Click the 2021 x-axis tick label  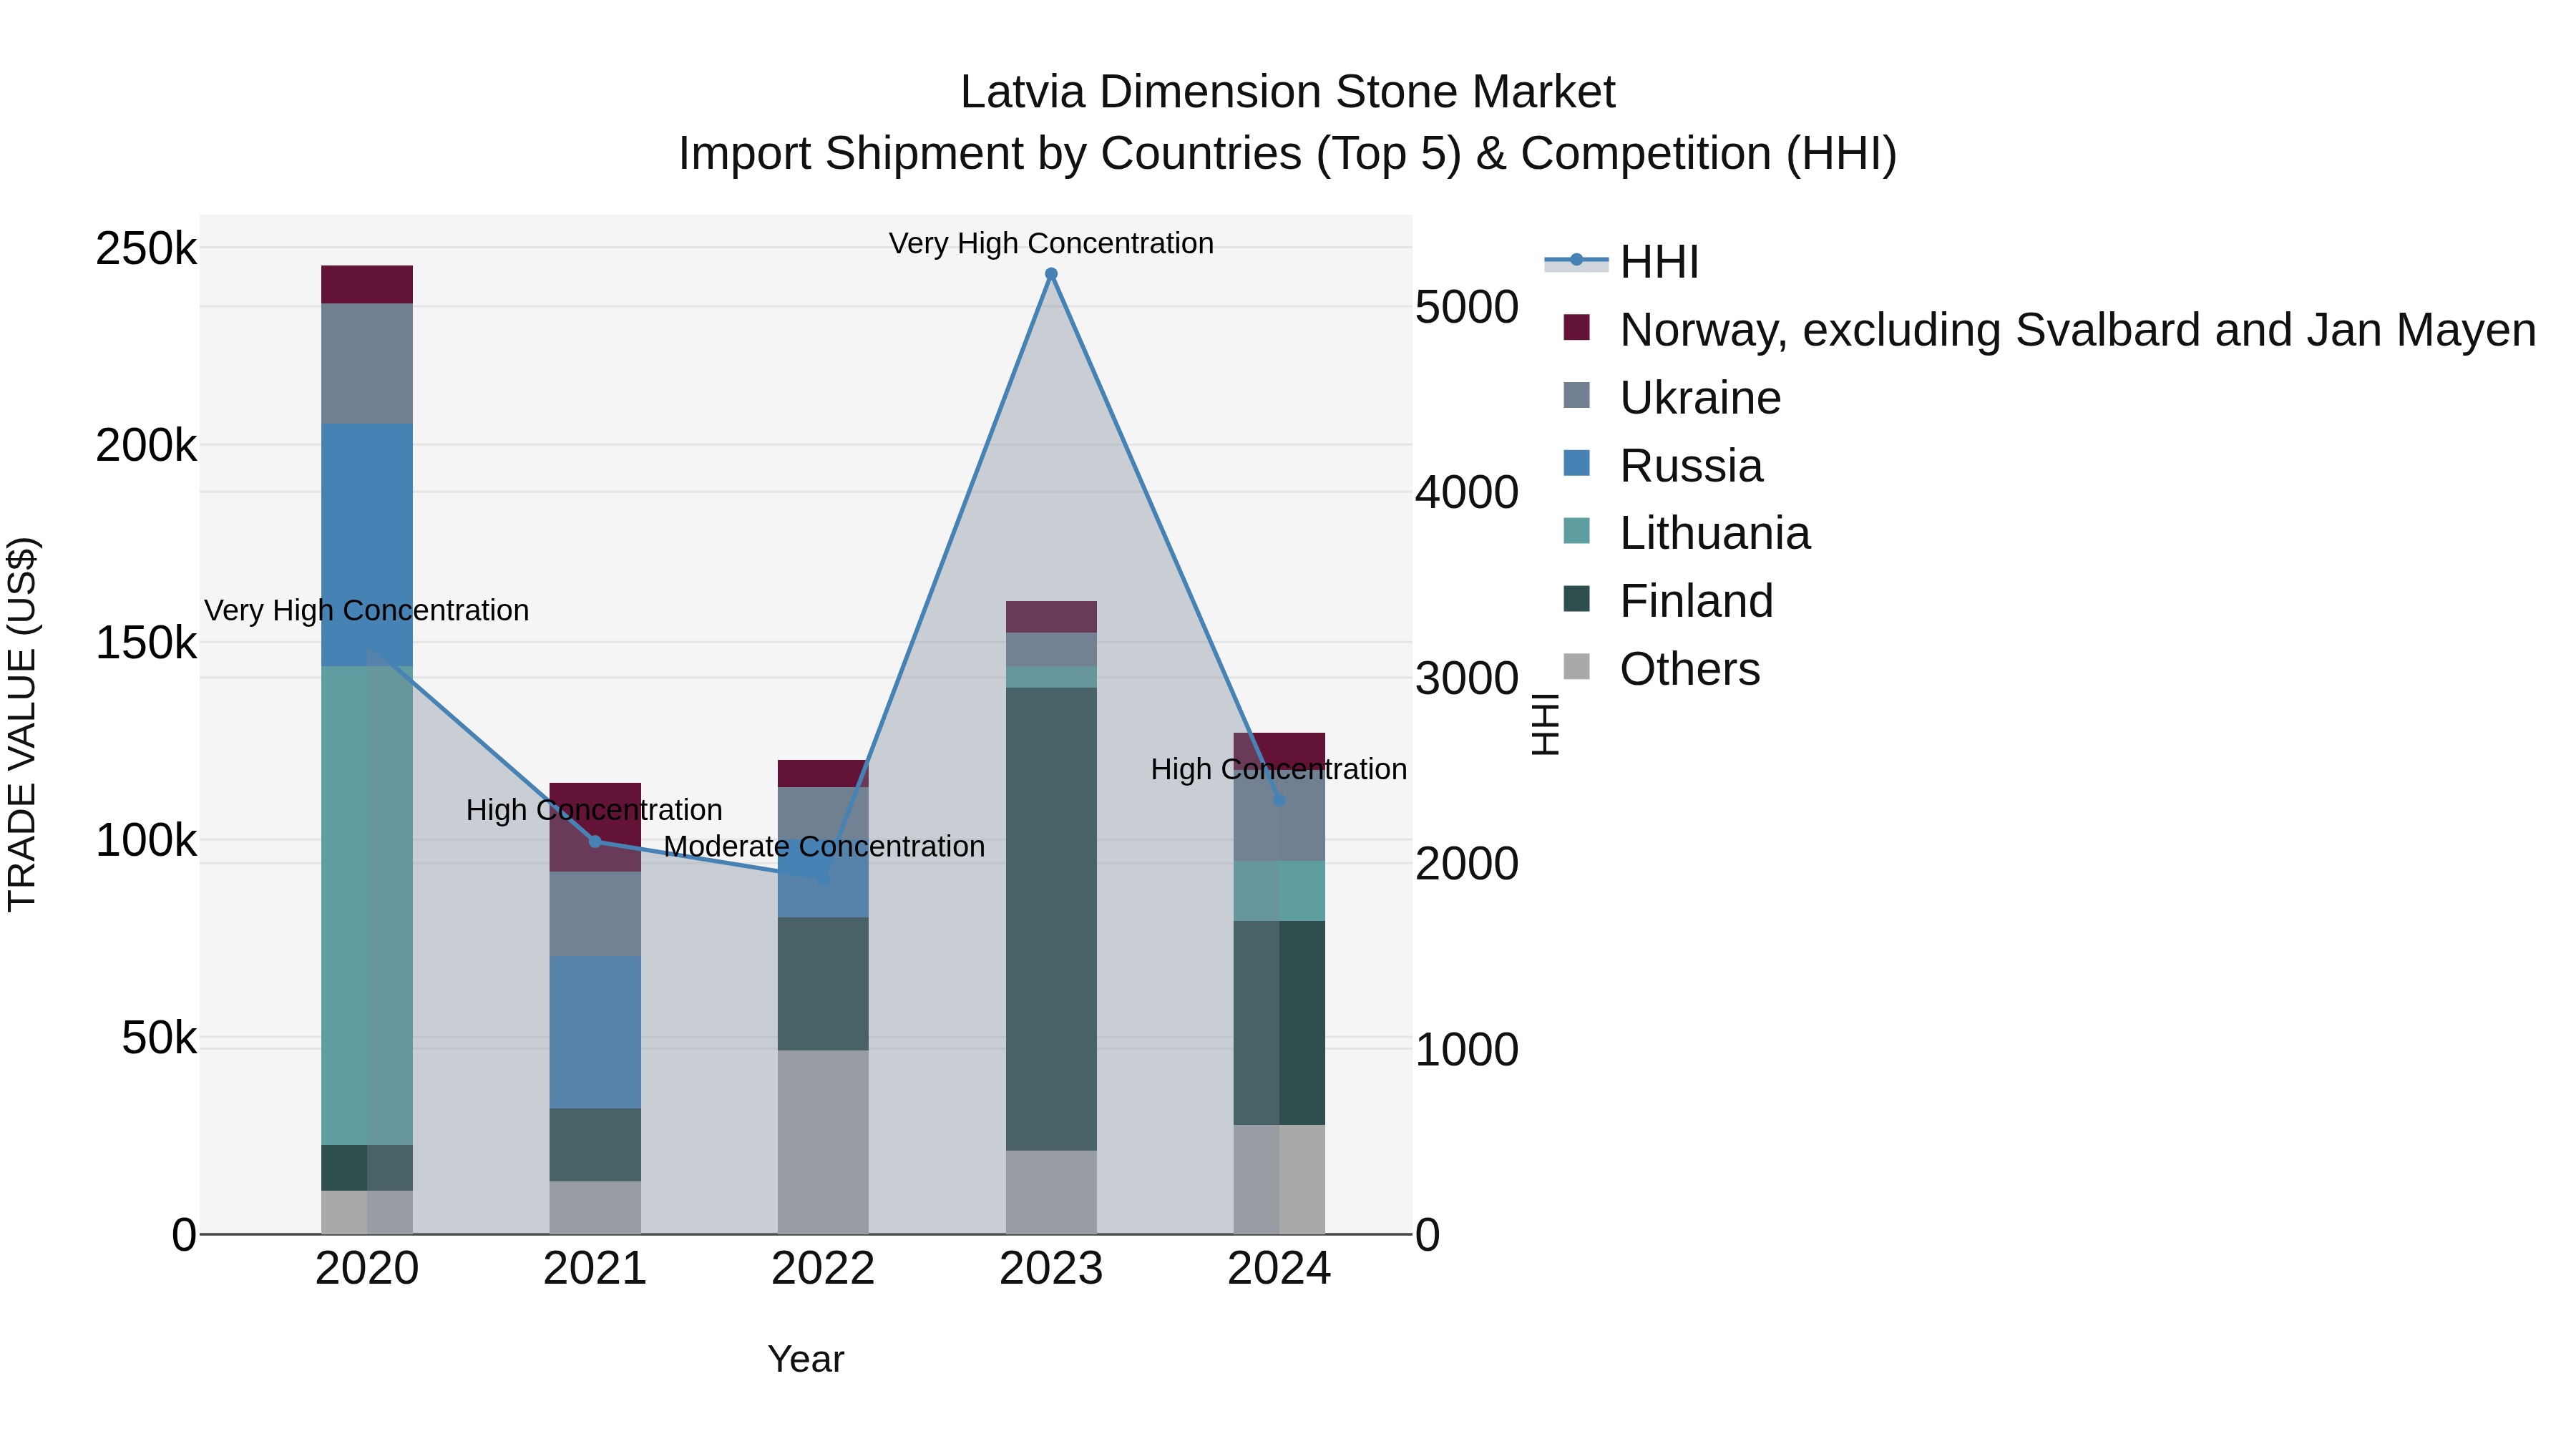click(595, 1269)
